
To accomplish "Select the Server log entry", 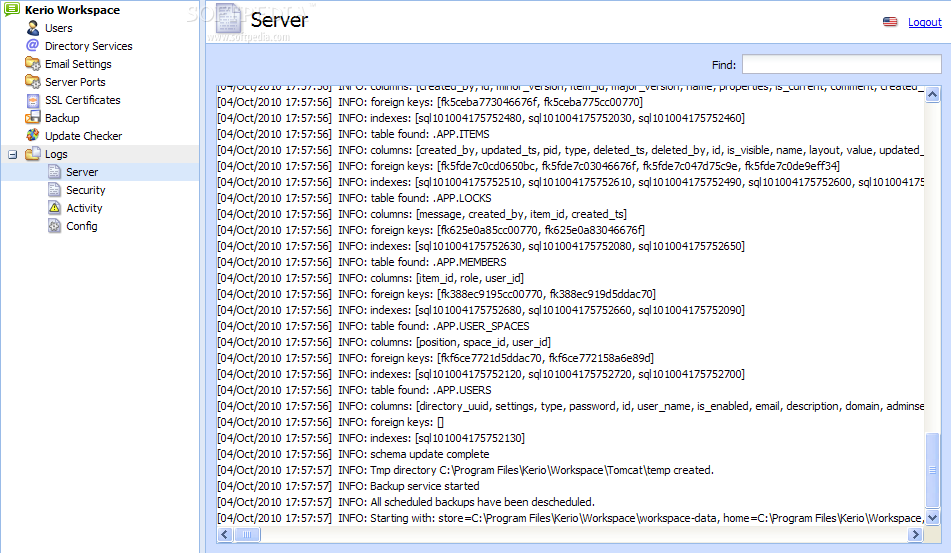I will (82, 172).
